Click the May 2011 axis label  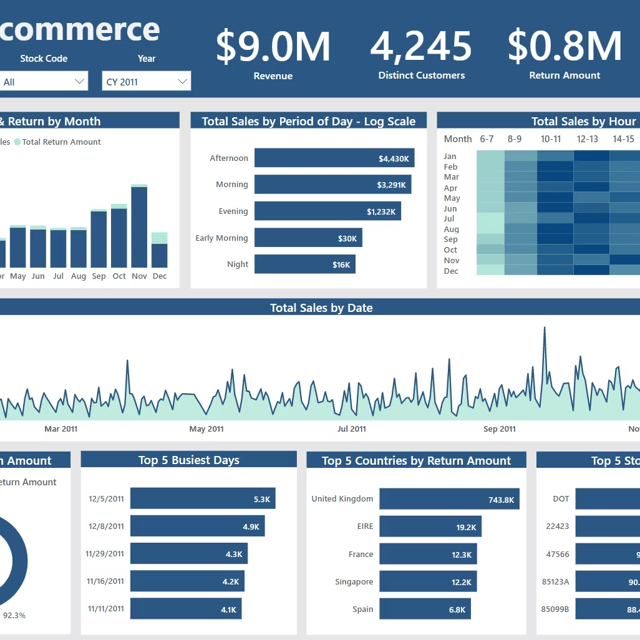click(206, 429)
